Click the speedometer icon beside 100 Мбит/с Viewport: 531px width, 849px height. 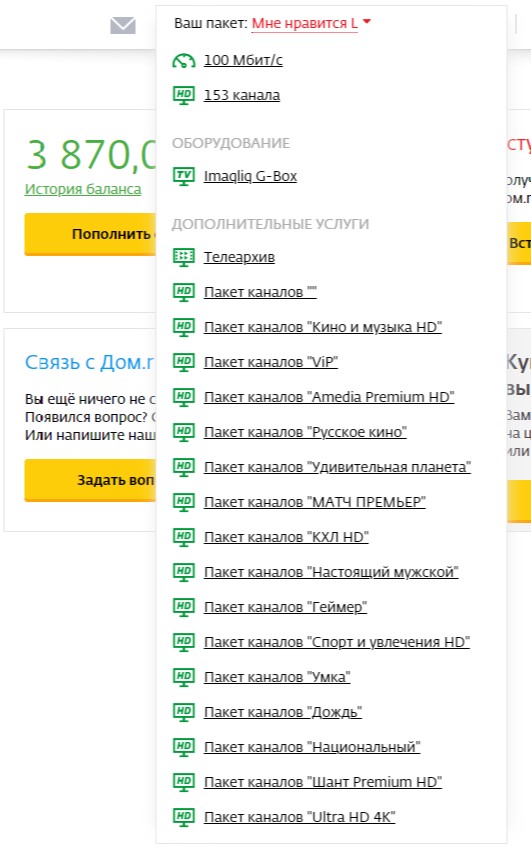pos(183,61)
